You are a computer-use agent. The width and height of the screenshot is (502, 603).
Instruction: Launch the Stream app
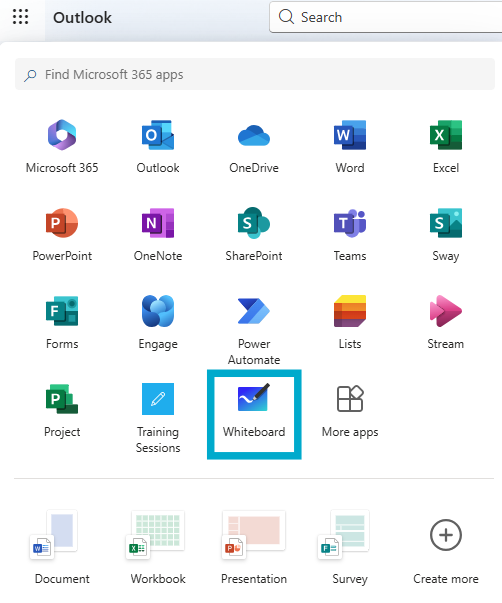click(x=446, y=323)
